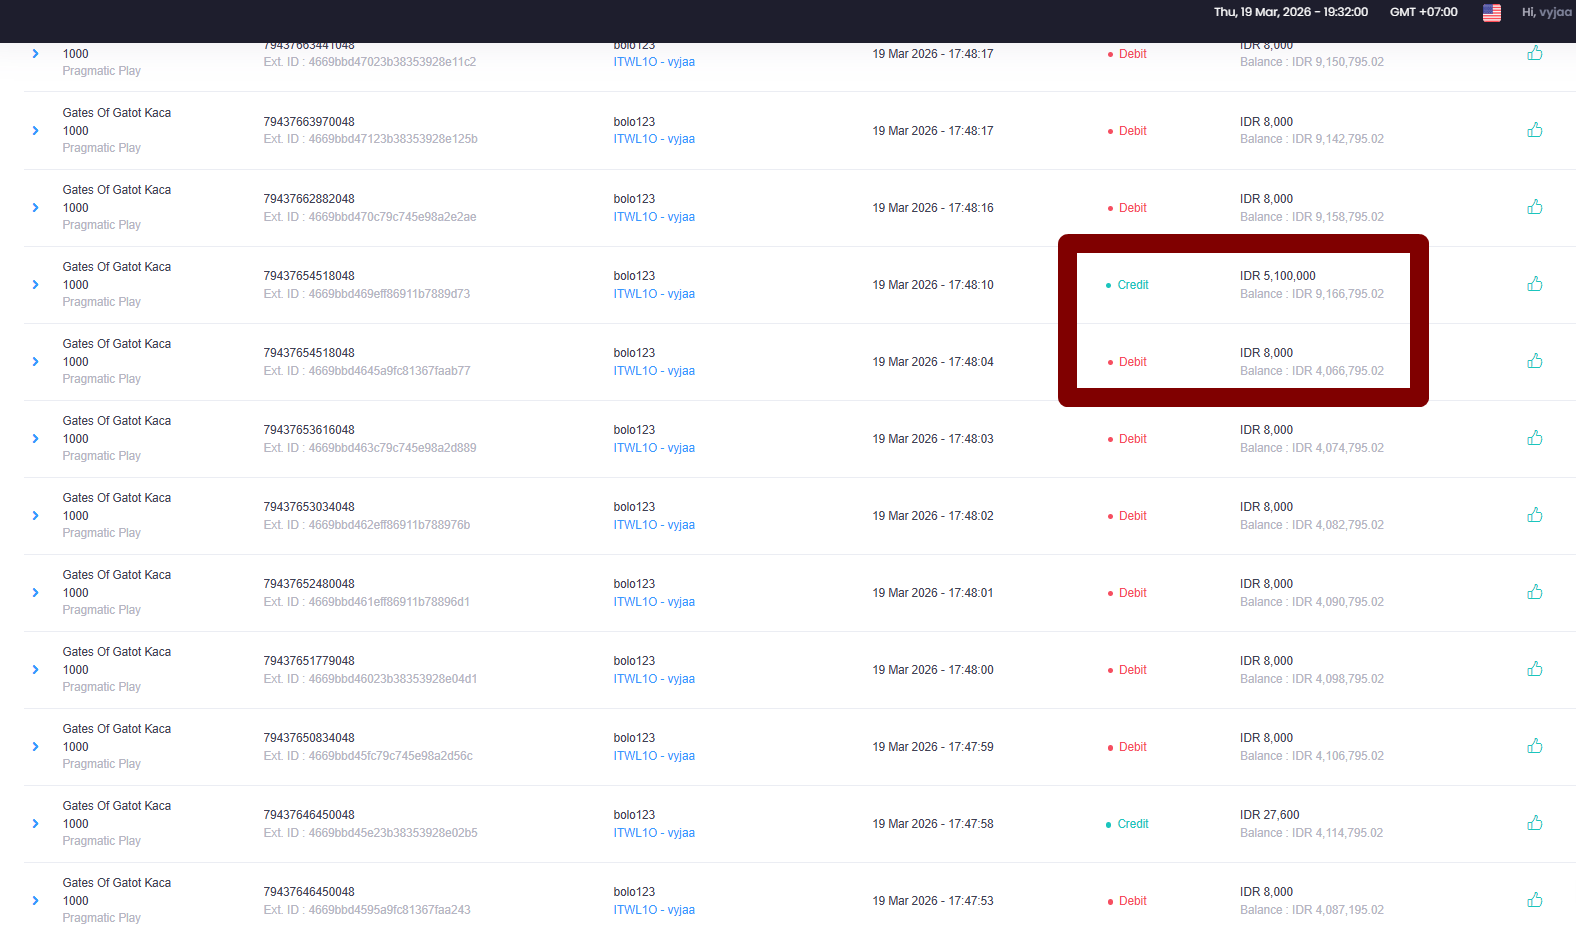This screenshot has height=929, width=1576.
Task: Click Pragmatic Play label on the 17:48:00 row
Action: click(x=102, y=687)
